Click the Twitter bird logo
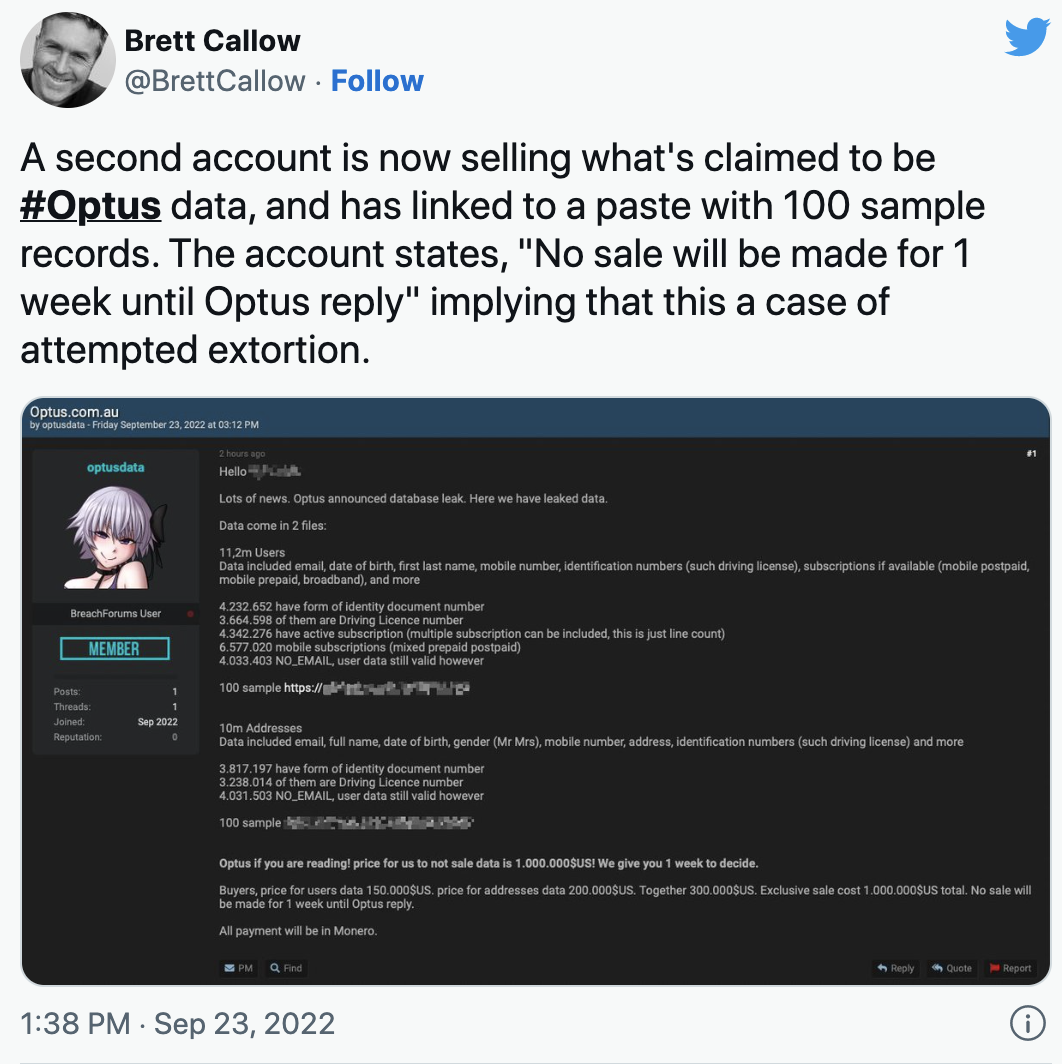This screenshot has height=1064, width=1062. (1027, 38)
